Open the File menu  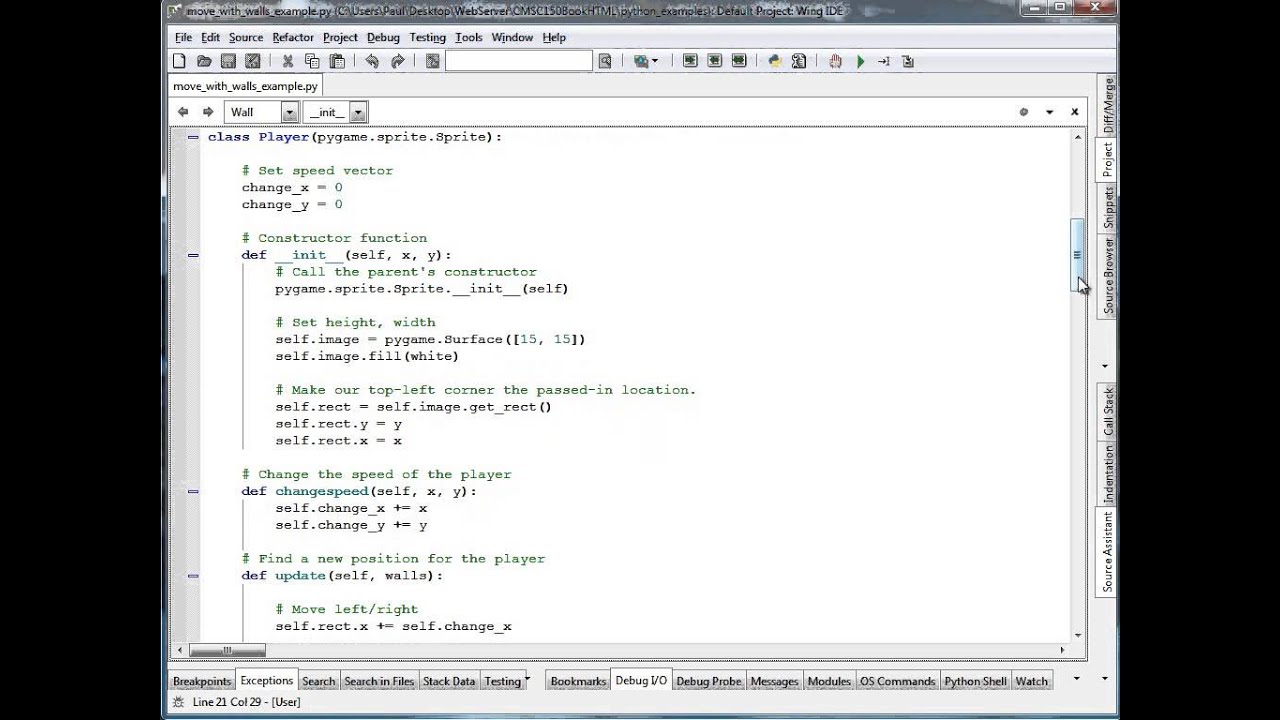click(x=184, y=37)
